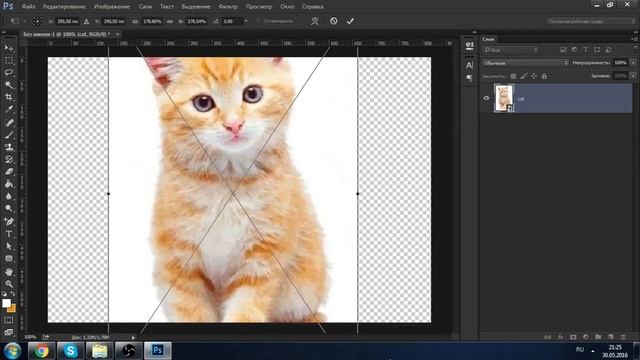Screen dimensions: 640x360
Task: Open the Файл menu
Action: [28, 7]
